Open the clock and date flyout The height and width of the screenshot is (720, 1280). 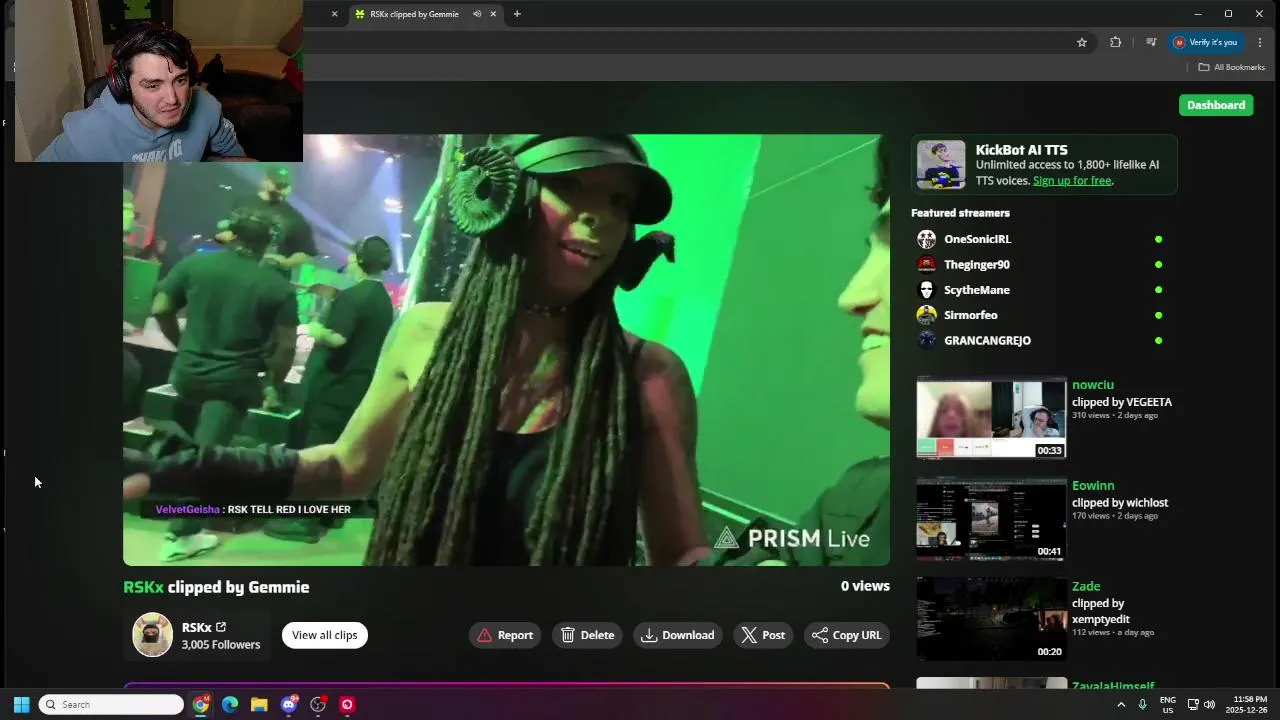point(1247,705)
